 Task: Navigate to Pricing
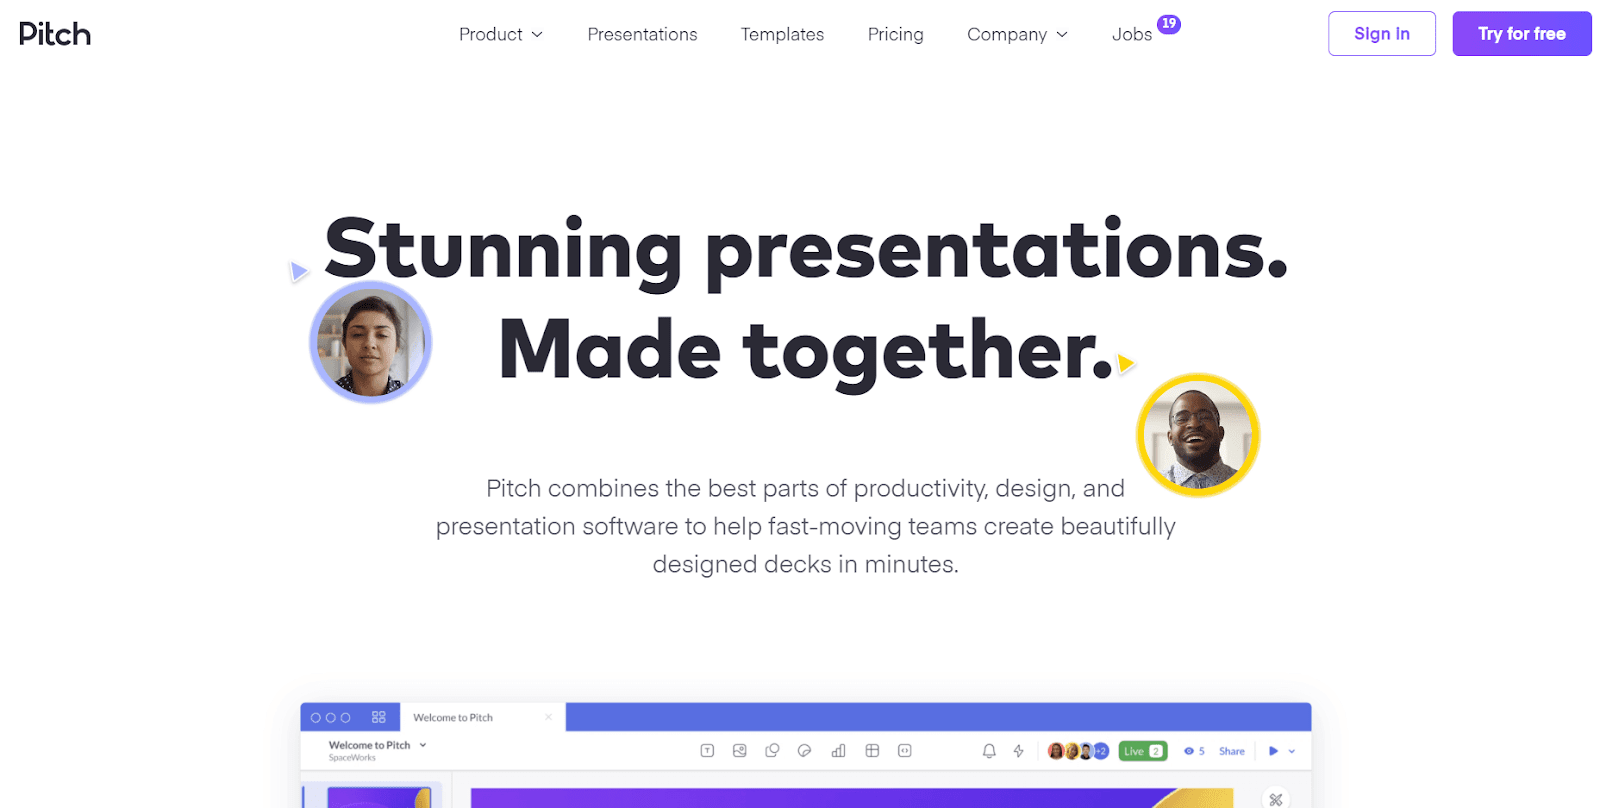click(x=895, y=34)
